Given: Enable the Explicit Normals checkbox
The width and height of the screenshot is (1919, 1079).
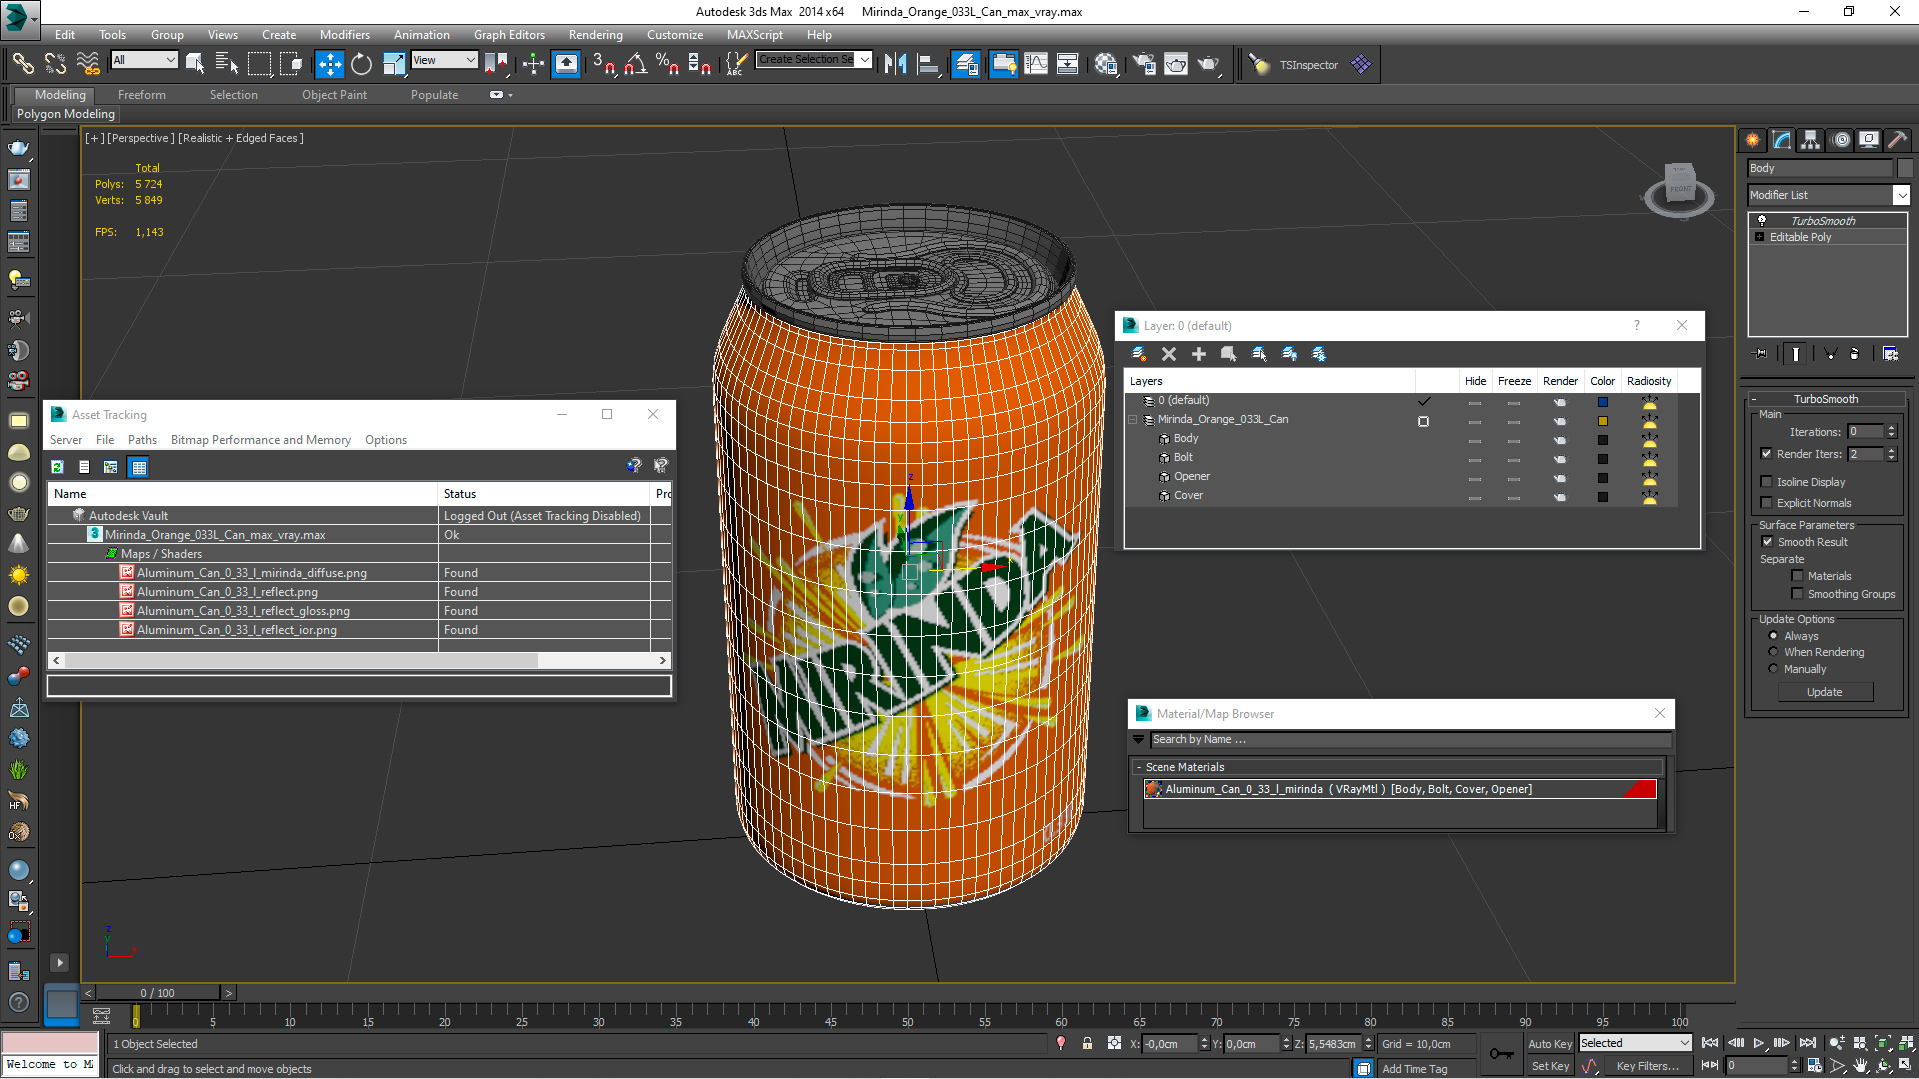Looking at the screenshot, I should click(x=1766, y=503).
